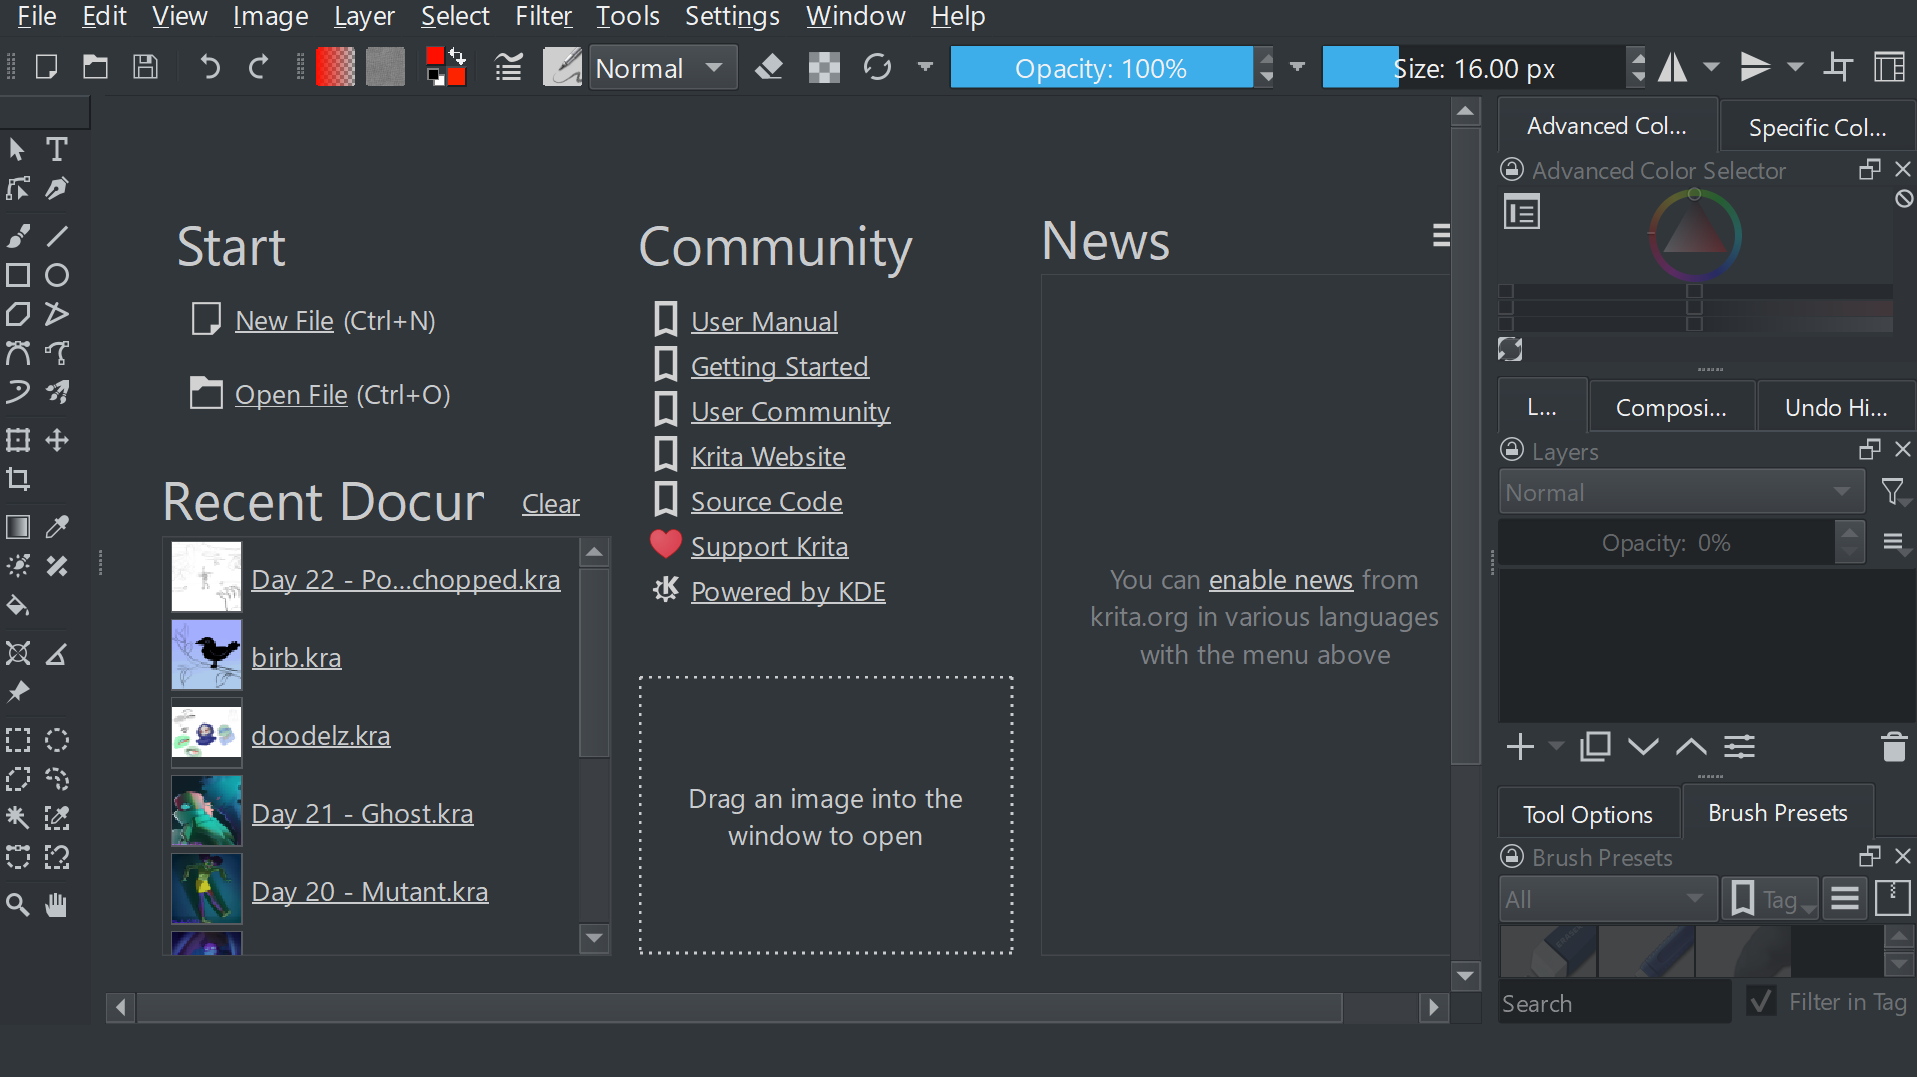This screenshot has height=1077, width=1917.
Task: Select the Fill (paint bucket) tool
Action: [x=18, y=605]
